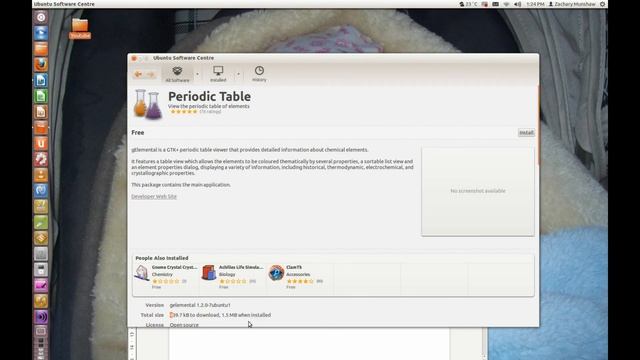Open LibreOffice Writer from the launcher
The image size is (640, 360).
[41, 80]
